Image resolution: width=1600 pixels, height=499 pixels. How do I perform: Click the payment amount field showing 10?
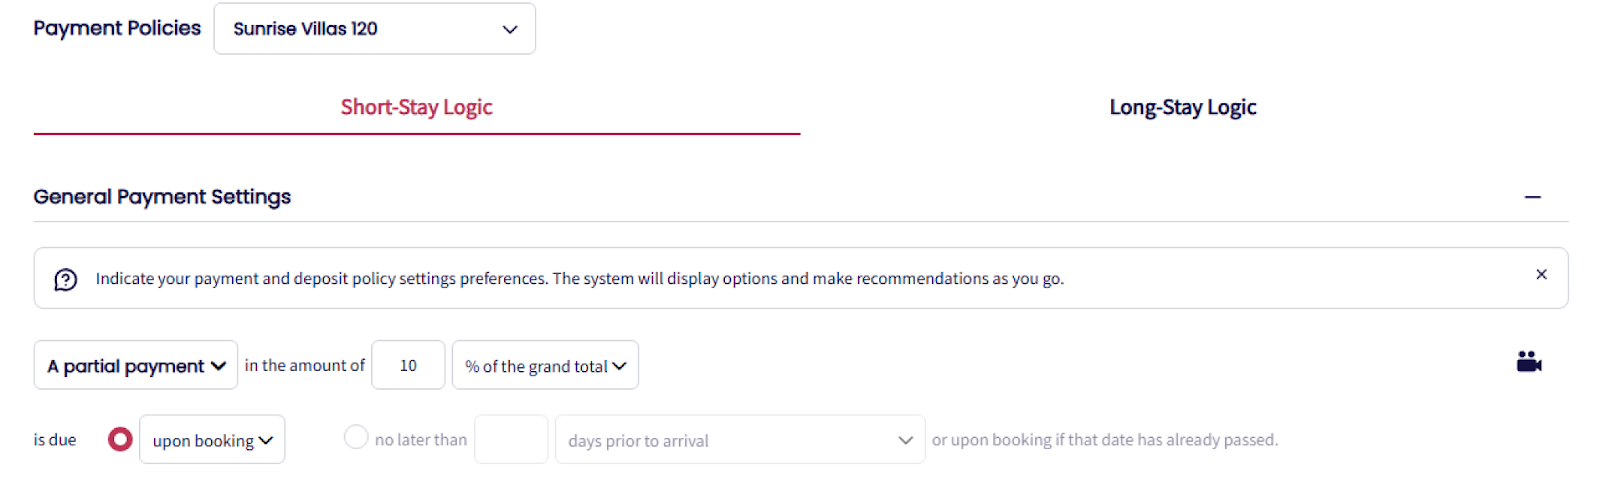click(x=408, y=366)
